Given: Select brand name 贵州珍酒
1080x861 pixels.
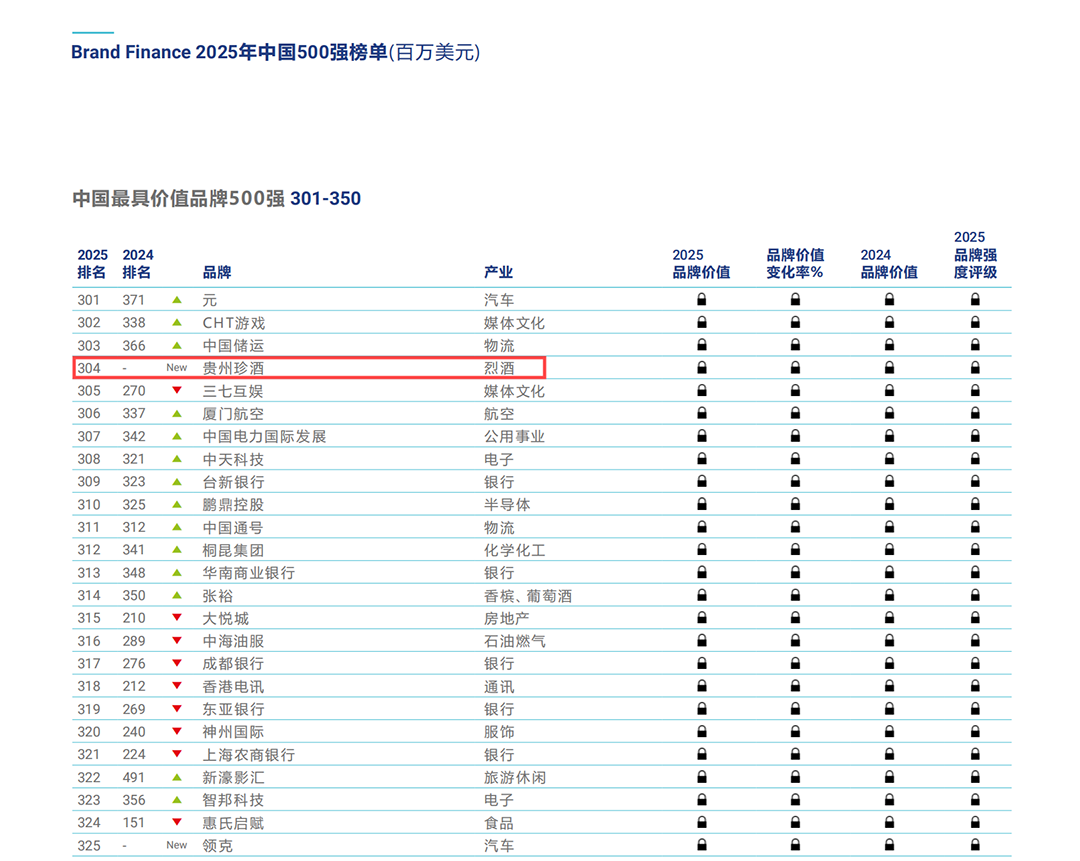Looking at the screenshot, I should pyautogui.click(x=233, y=369).
